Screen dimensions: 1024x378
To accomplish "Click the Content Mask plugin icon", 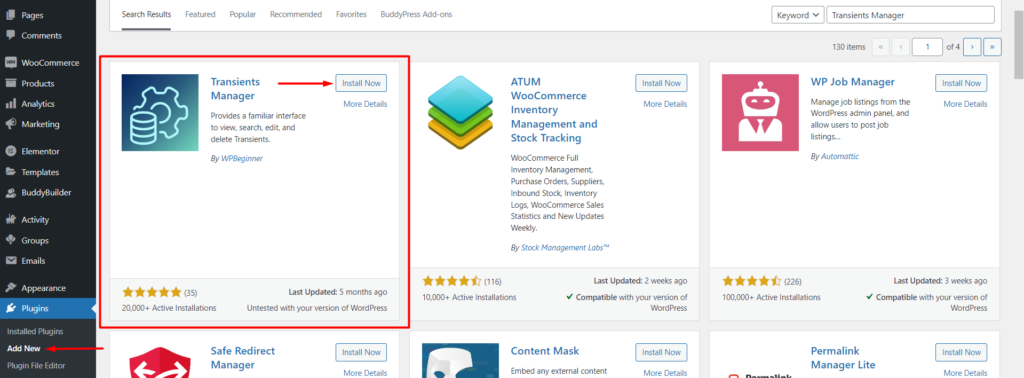I will click(460, 361).
